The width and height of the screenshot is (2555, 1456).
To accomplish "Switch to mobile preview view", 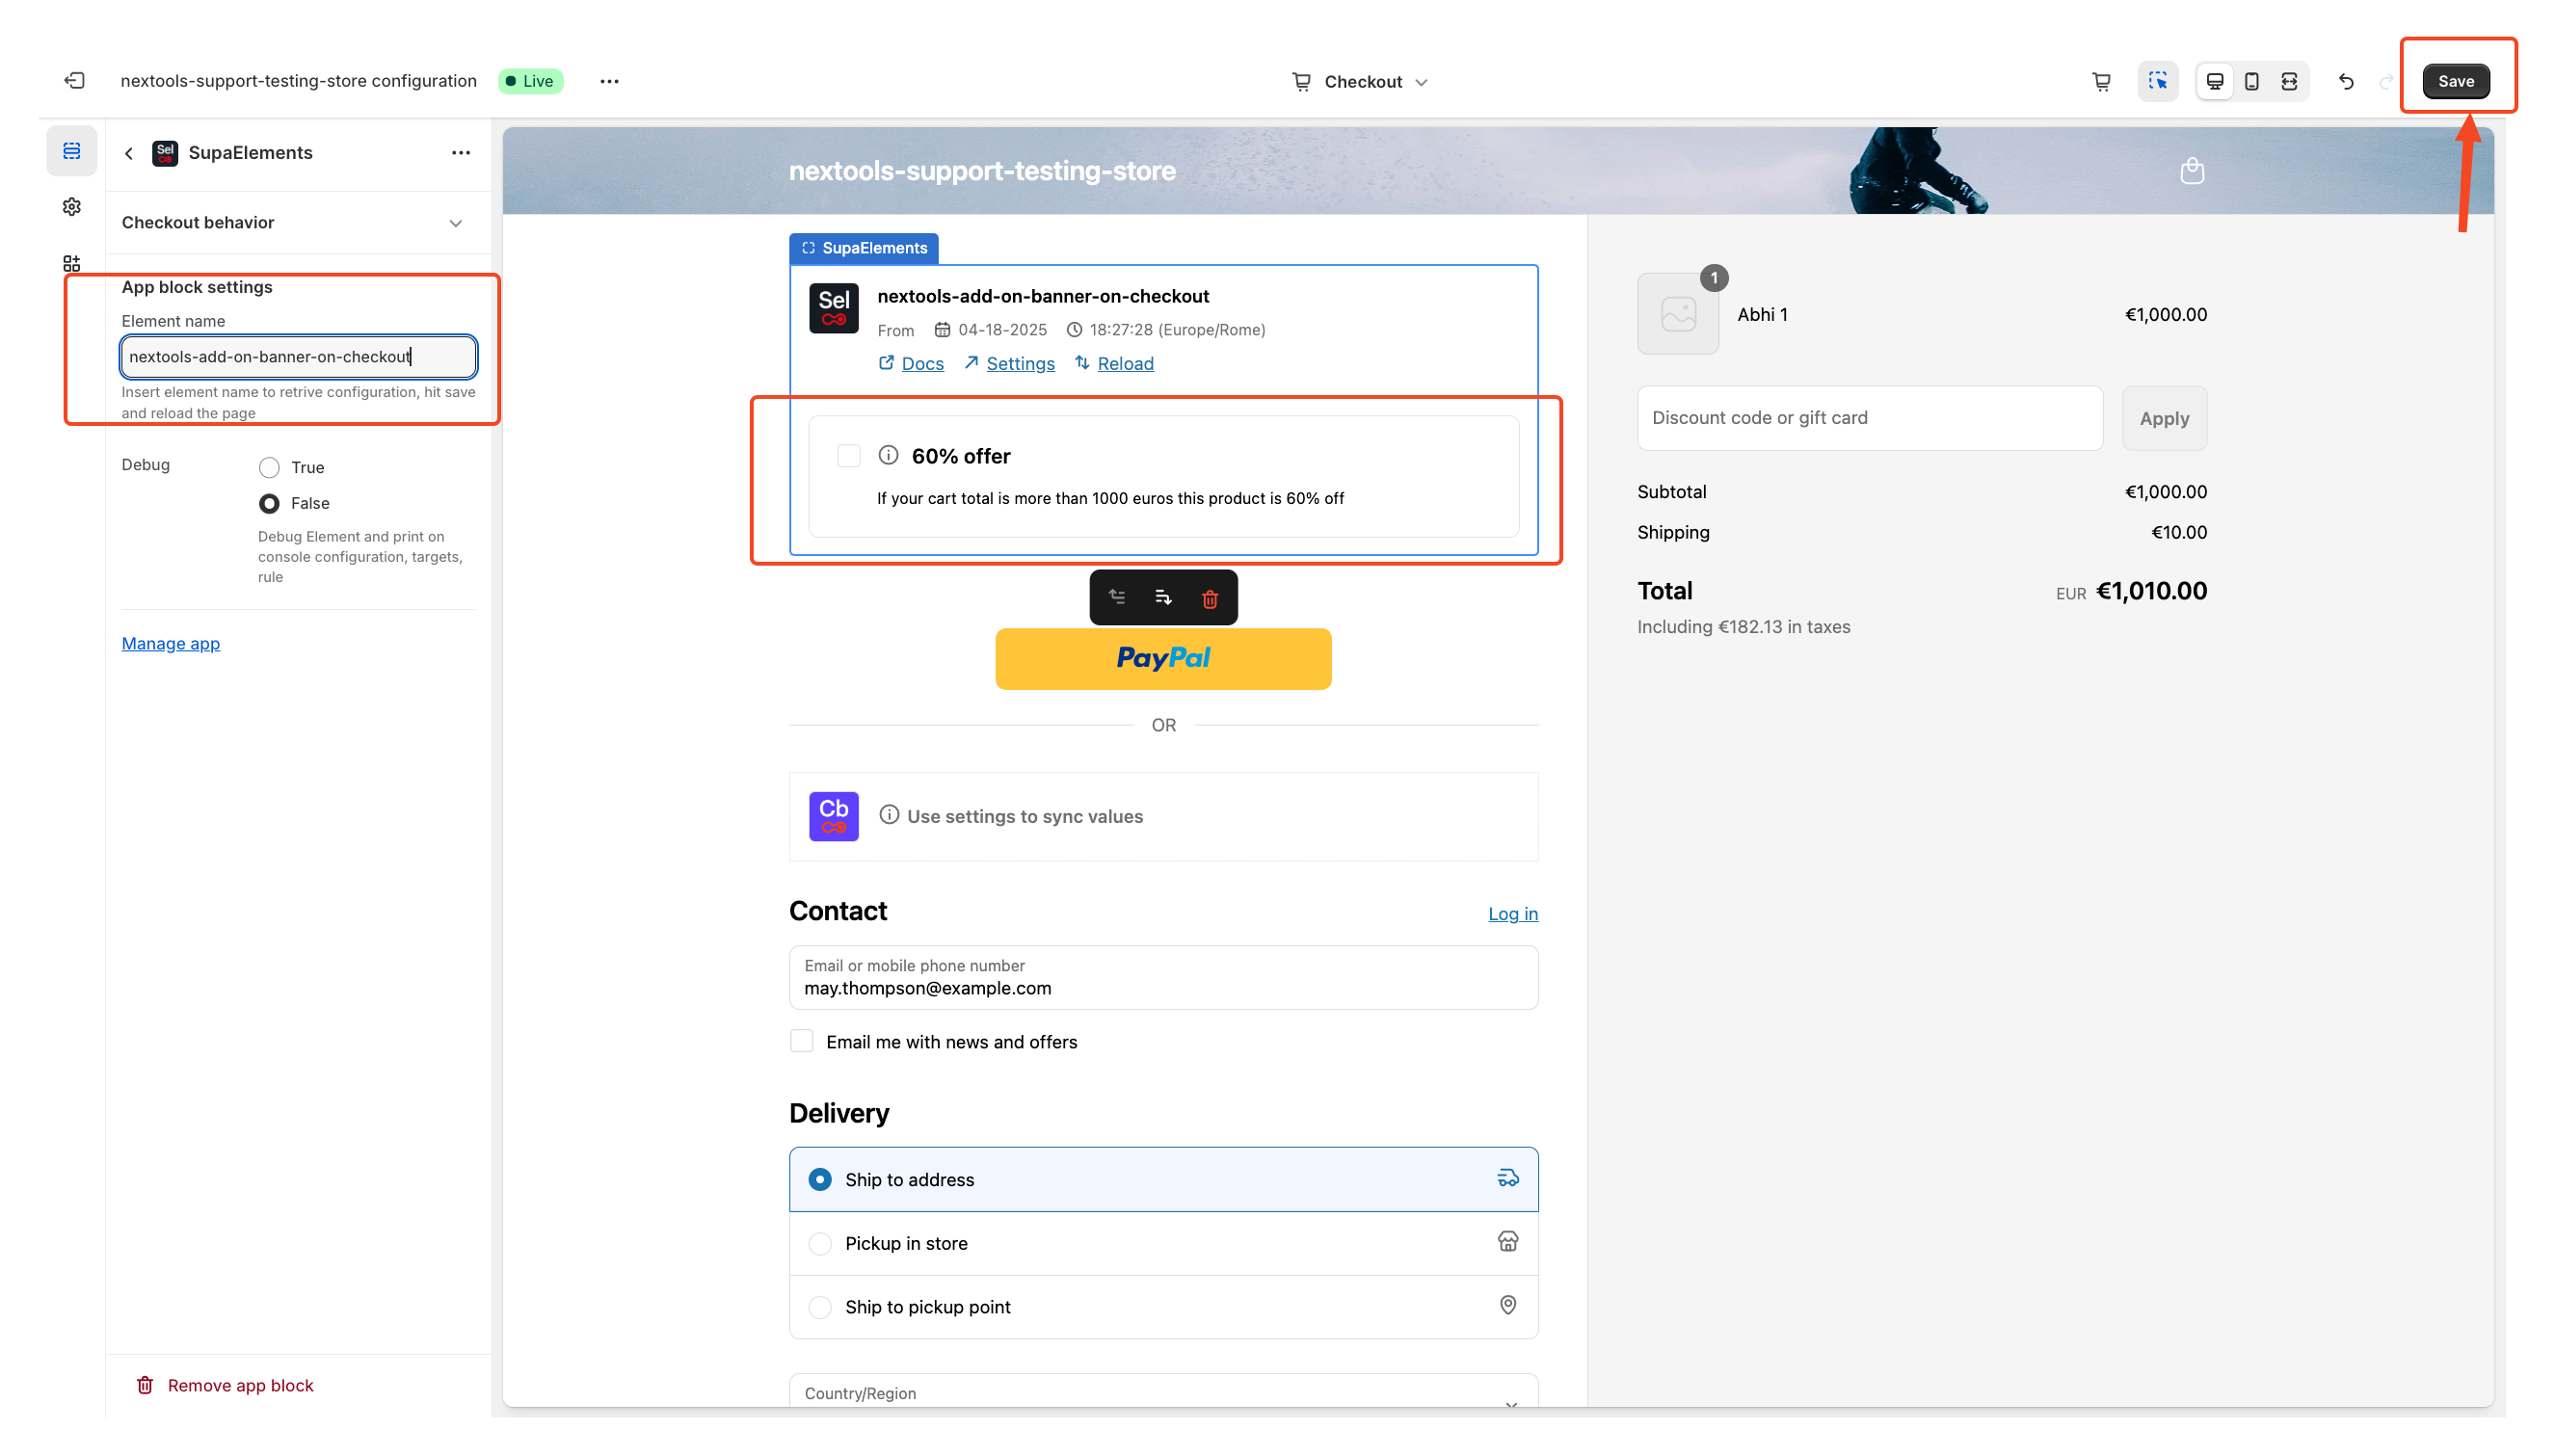I will tap(2252, 81).
